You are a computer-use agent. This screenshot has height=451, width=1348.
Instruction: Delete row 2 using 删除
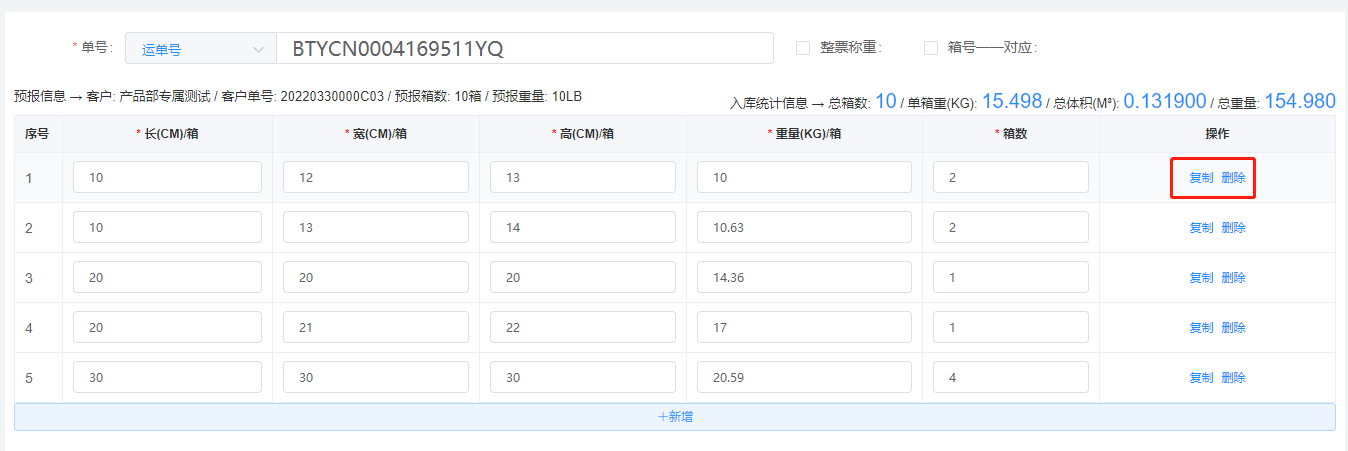(x=1233, y=228)
